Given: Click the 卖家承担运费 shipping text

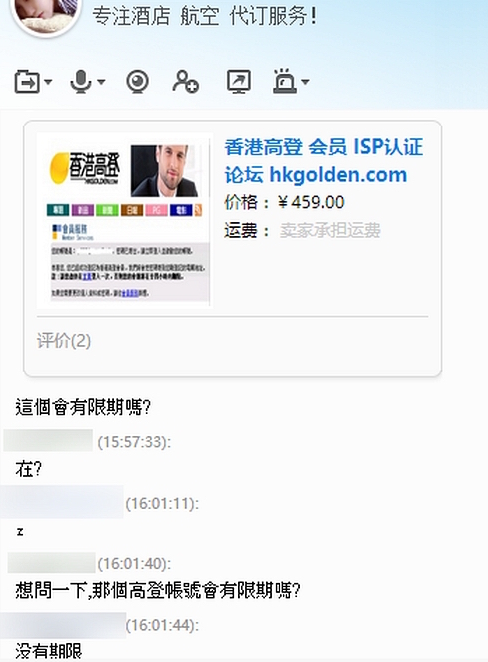Looking at the screenshot, I should 330,231.
